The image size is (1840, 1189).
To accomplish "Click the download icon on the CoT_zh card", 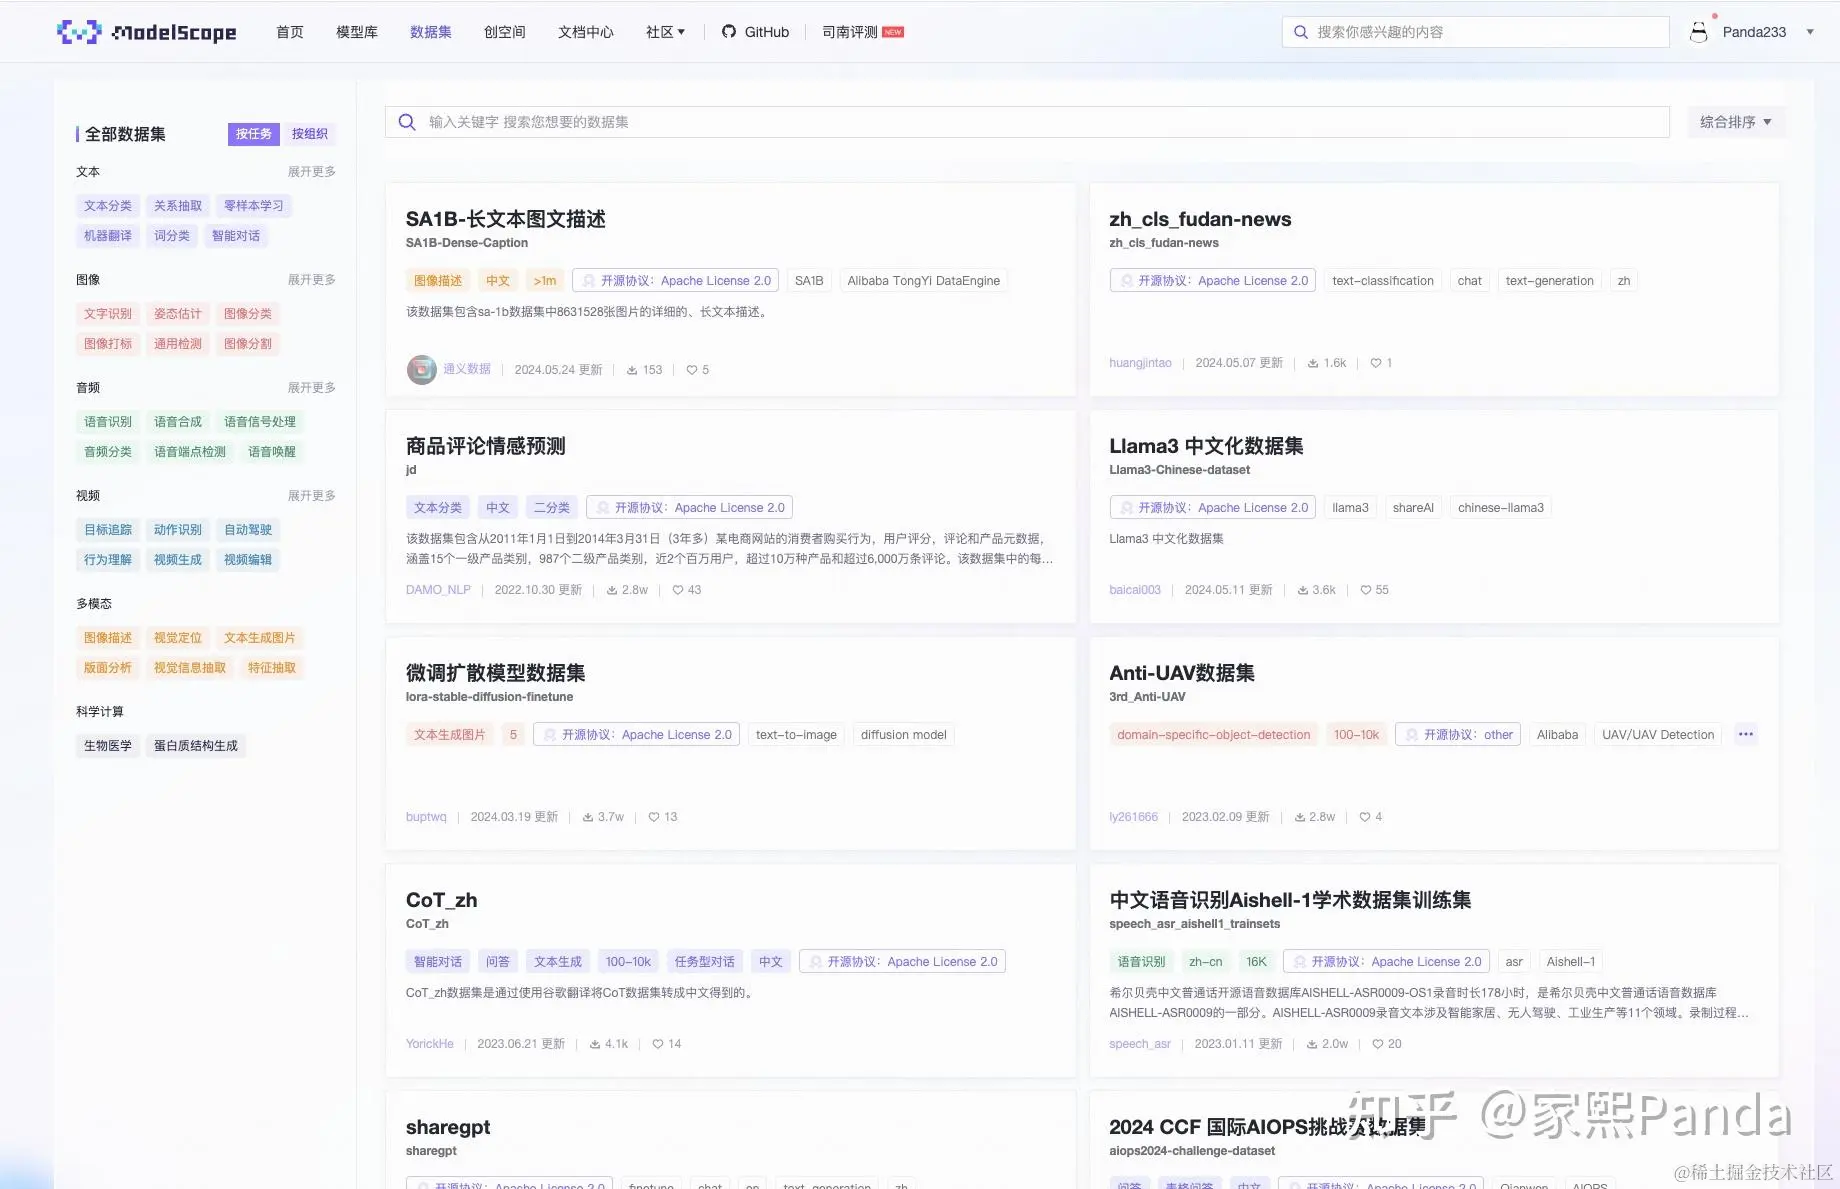I will 595,1044.
